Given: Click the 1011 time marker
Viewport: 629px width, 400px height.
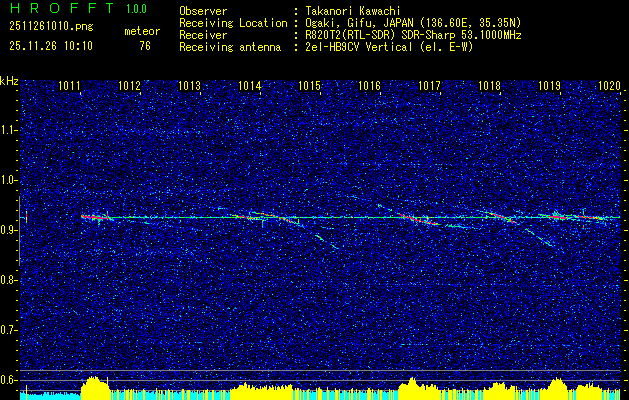Looking at the screenshot, I should (x=69, y=86).
